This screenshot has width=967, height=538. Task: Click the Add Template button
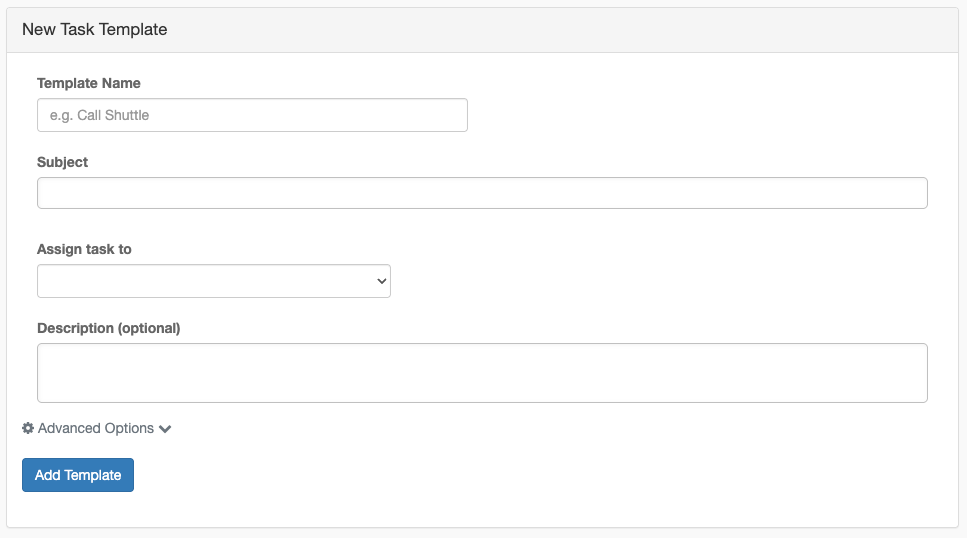(78, 475)
